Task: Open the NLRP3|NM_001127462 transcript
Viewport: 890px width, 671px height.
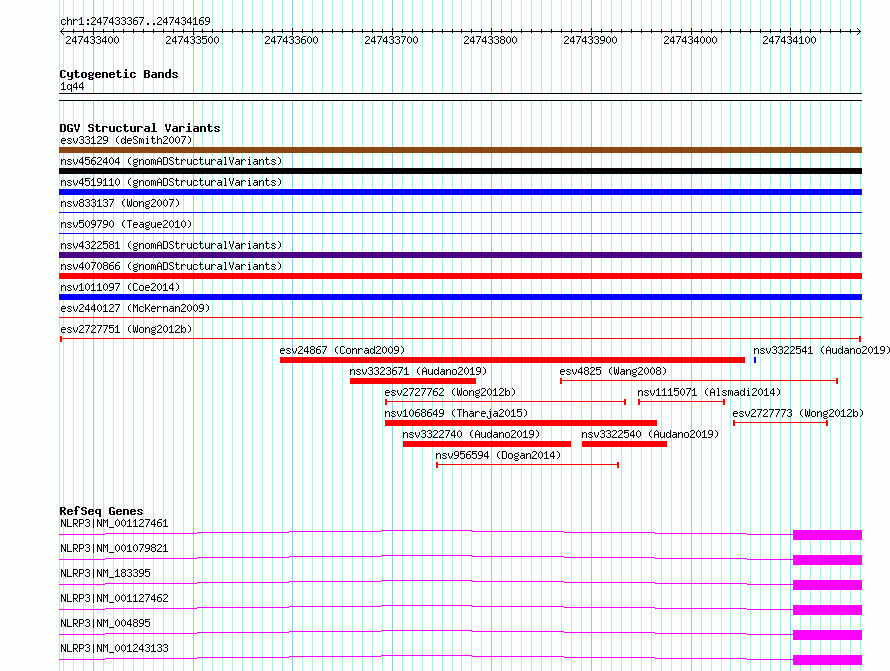Action: (x=114, y=598)
